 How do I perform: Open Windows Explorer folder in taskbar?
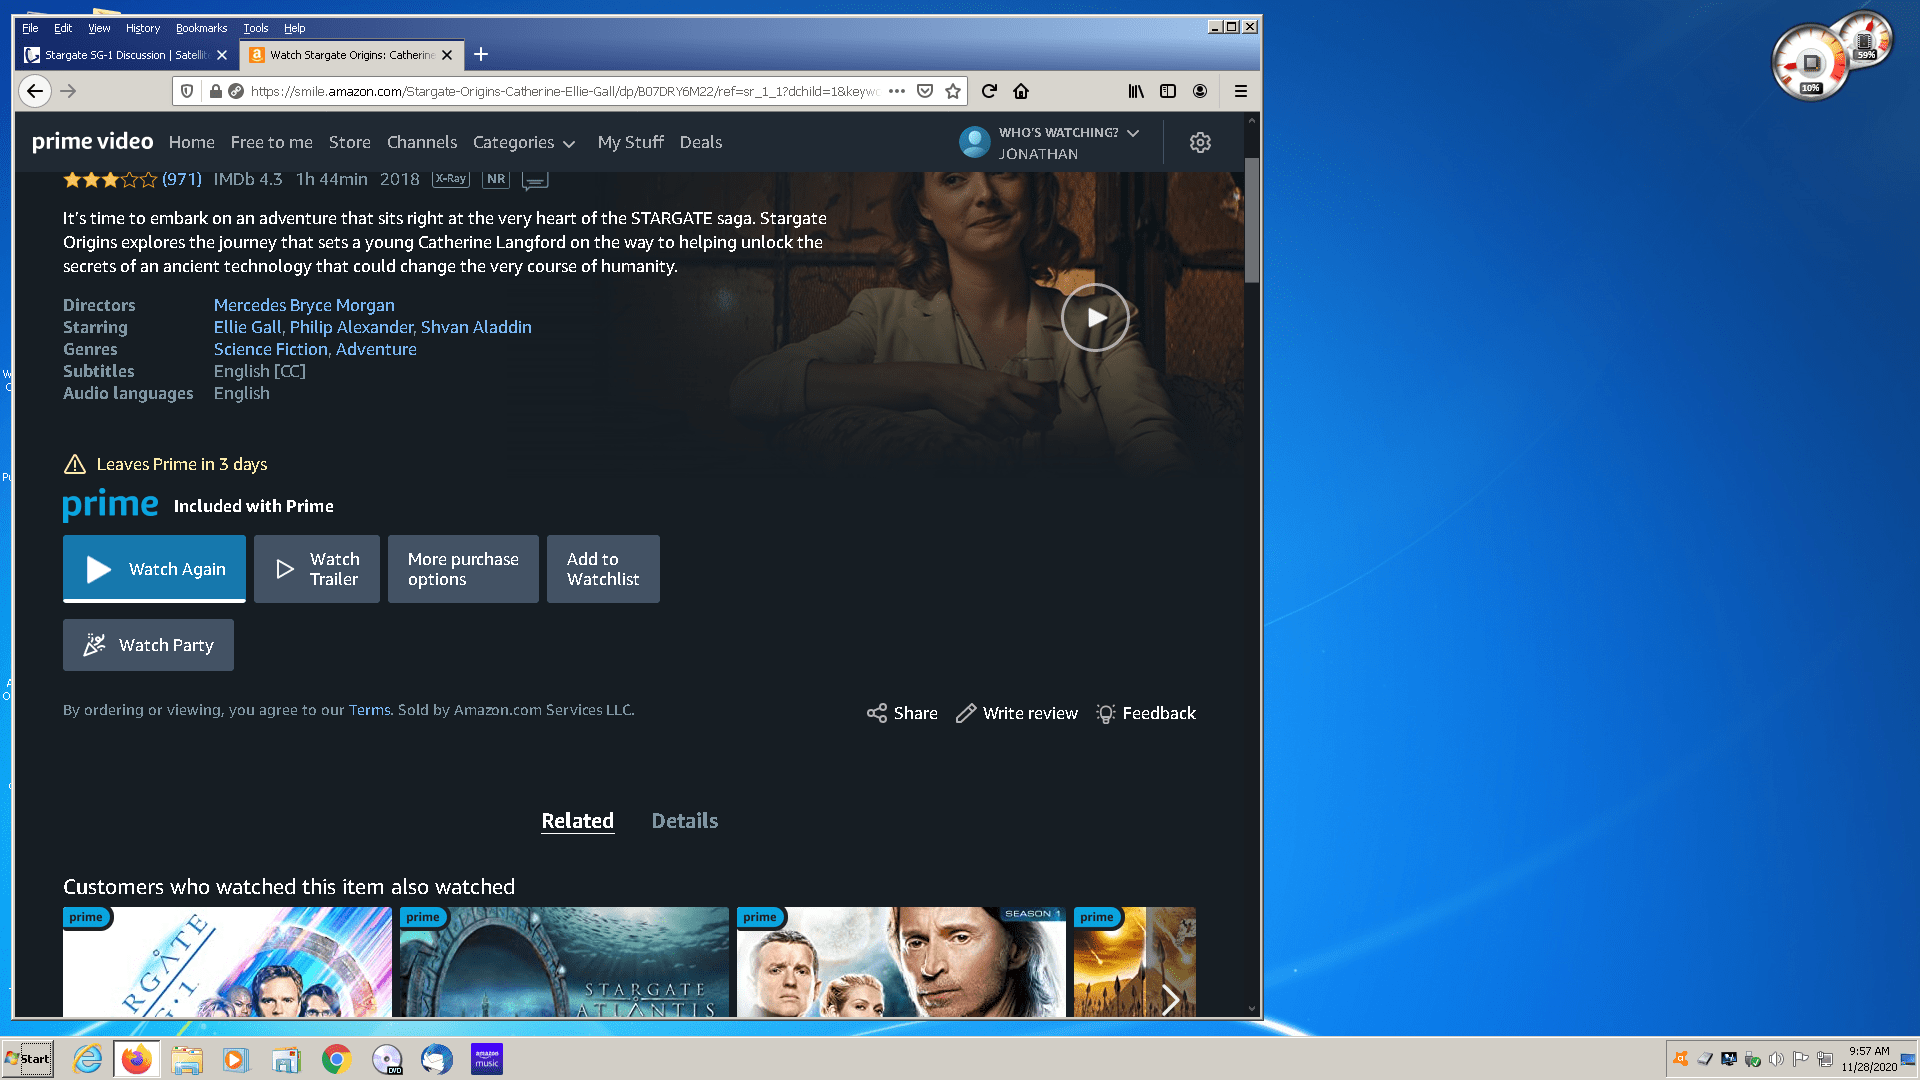(187, 1059)
